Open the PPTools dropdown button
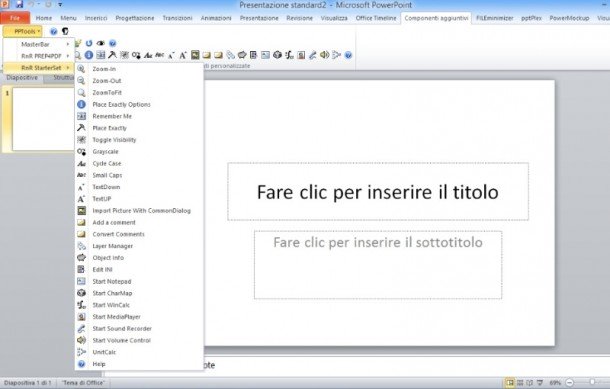The height and width of the screenshot is (389, 610). [x=23, y=31]
